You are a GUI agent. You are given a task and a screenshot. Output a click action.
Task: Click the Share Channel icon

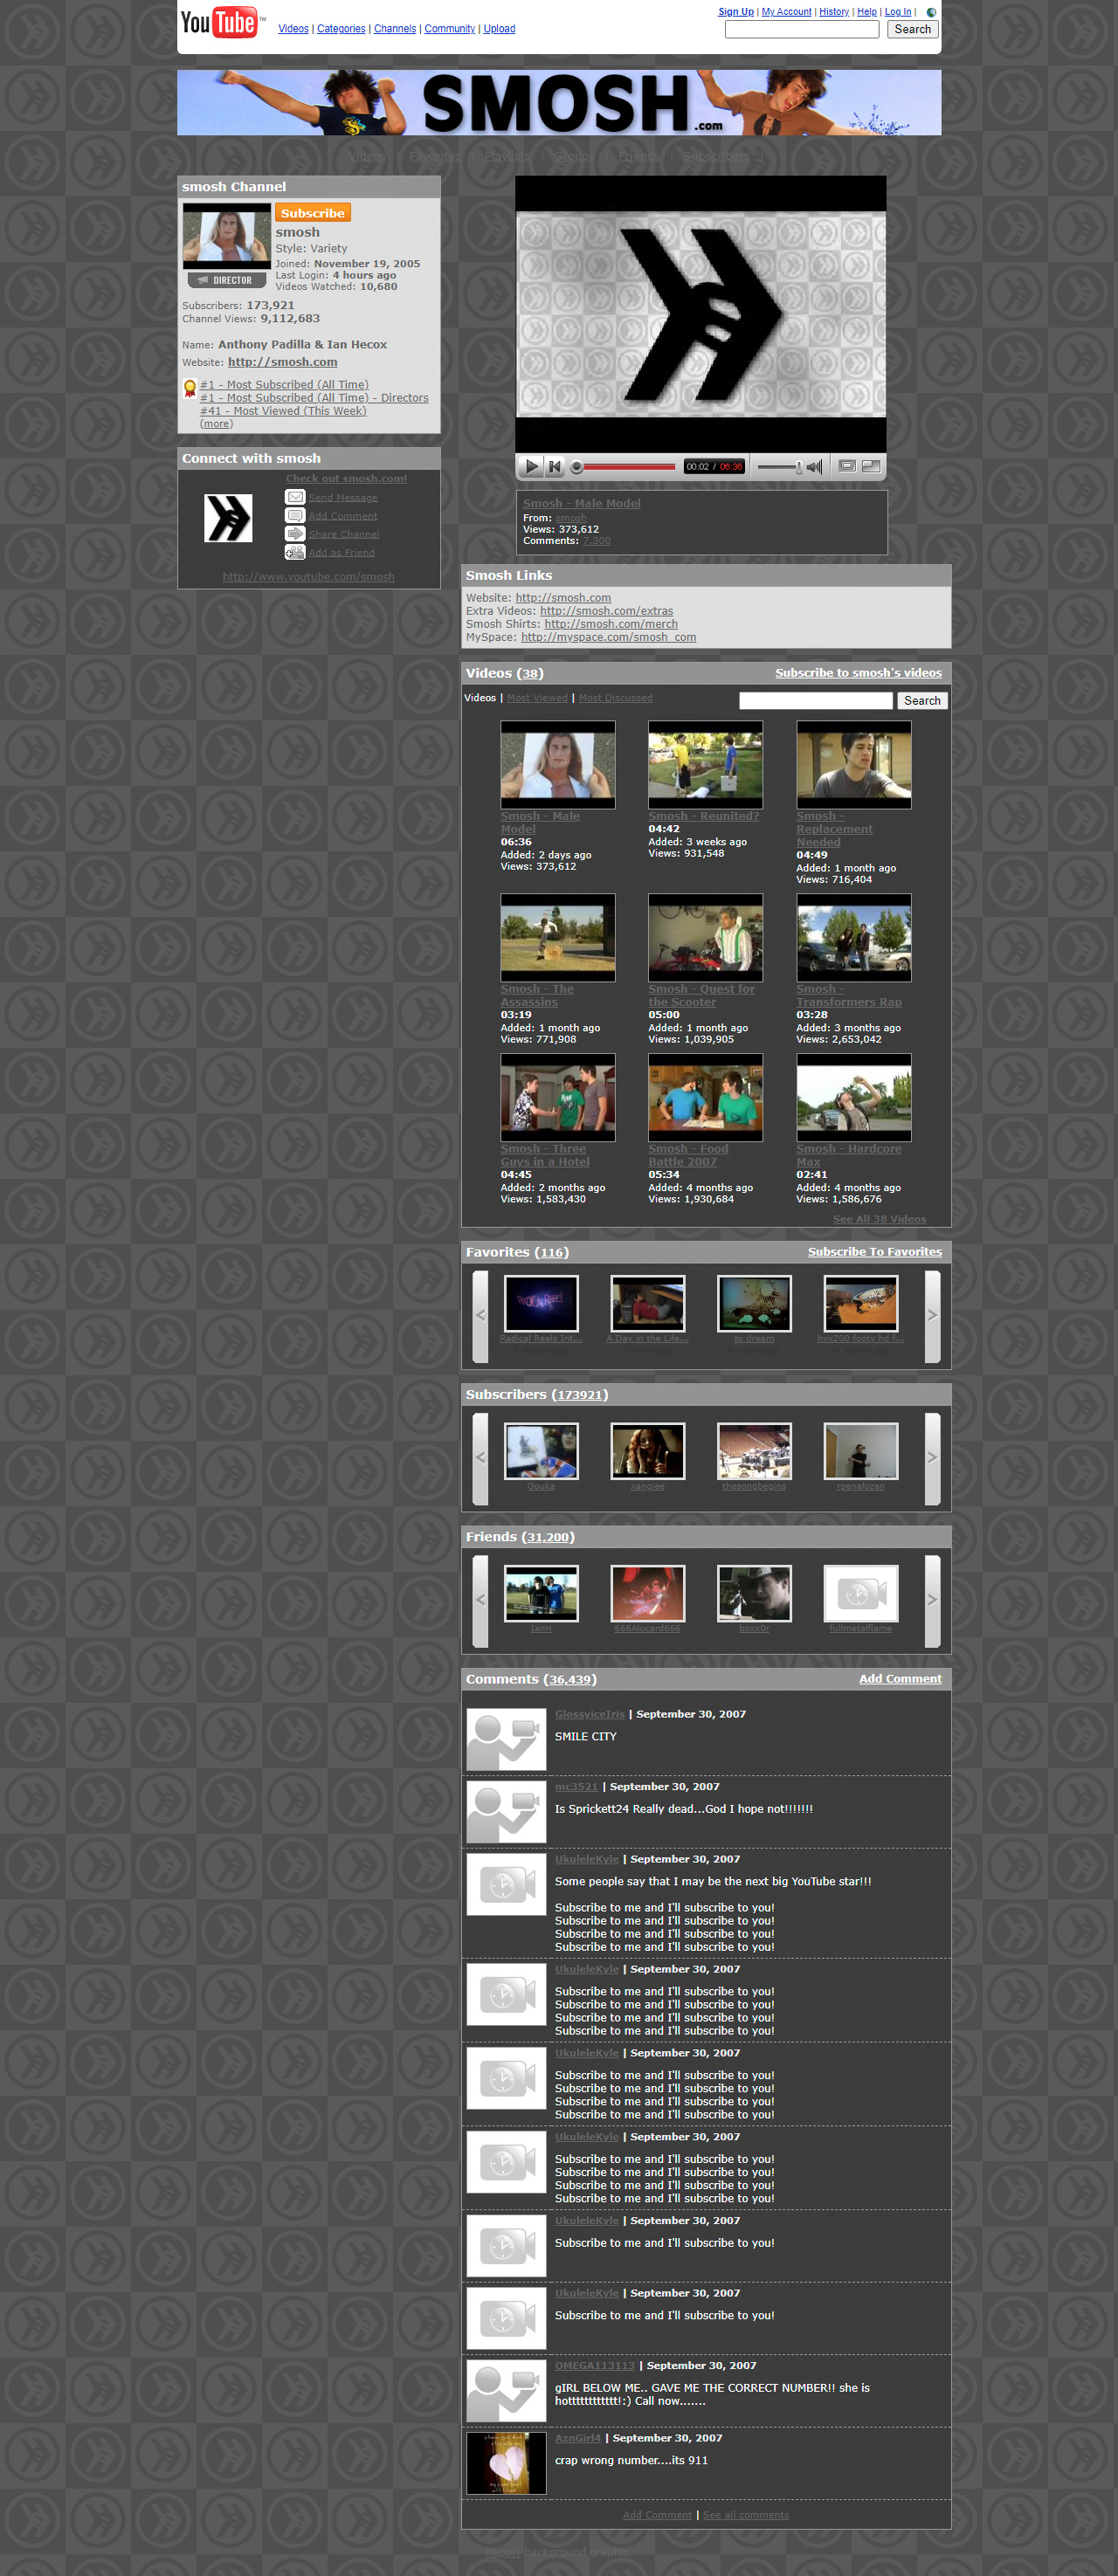[295, 533]
